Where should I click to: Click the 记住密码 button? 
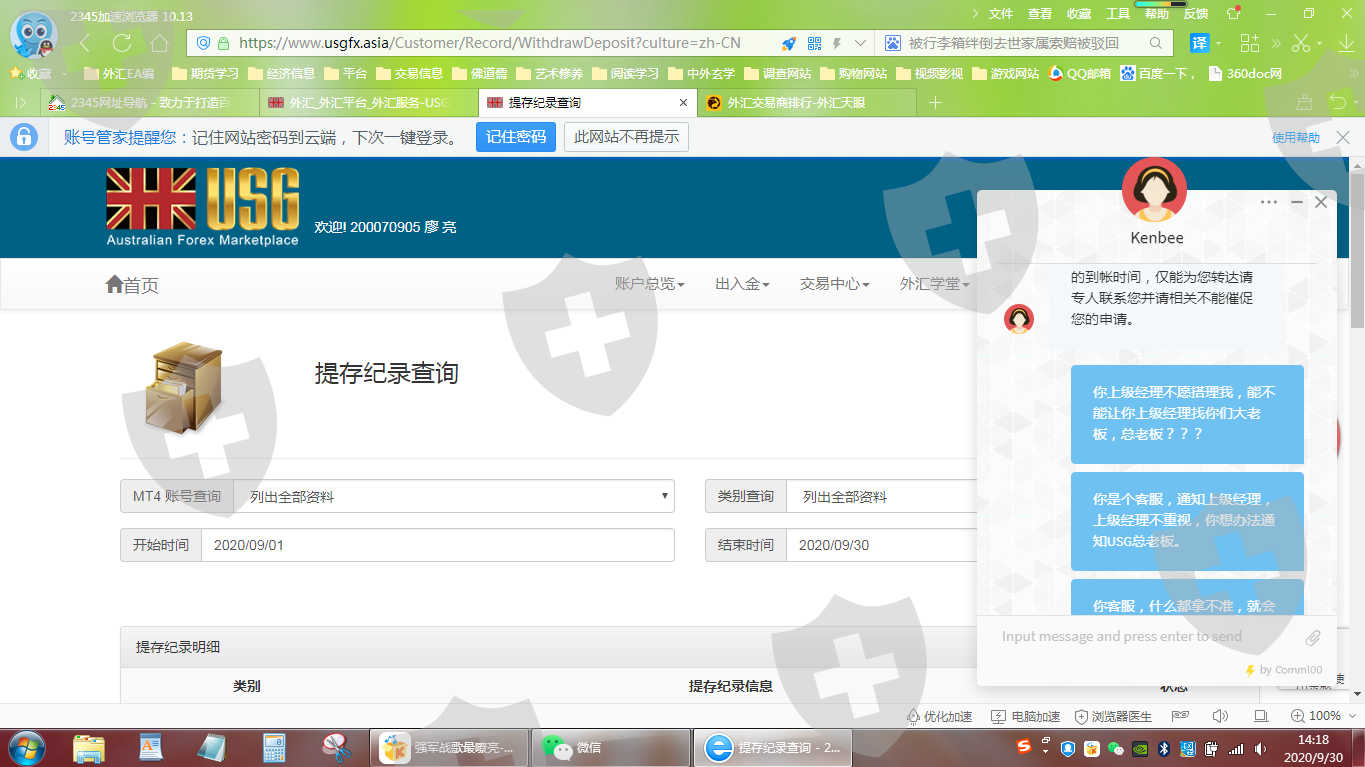point(515,137)
